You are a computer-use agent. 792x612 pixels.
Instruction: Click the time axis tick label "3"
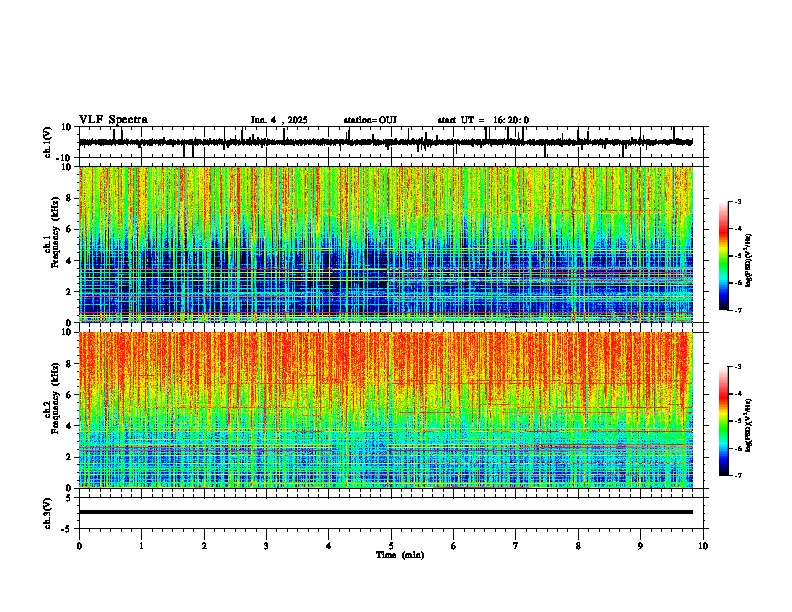tap(266, 546)
